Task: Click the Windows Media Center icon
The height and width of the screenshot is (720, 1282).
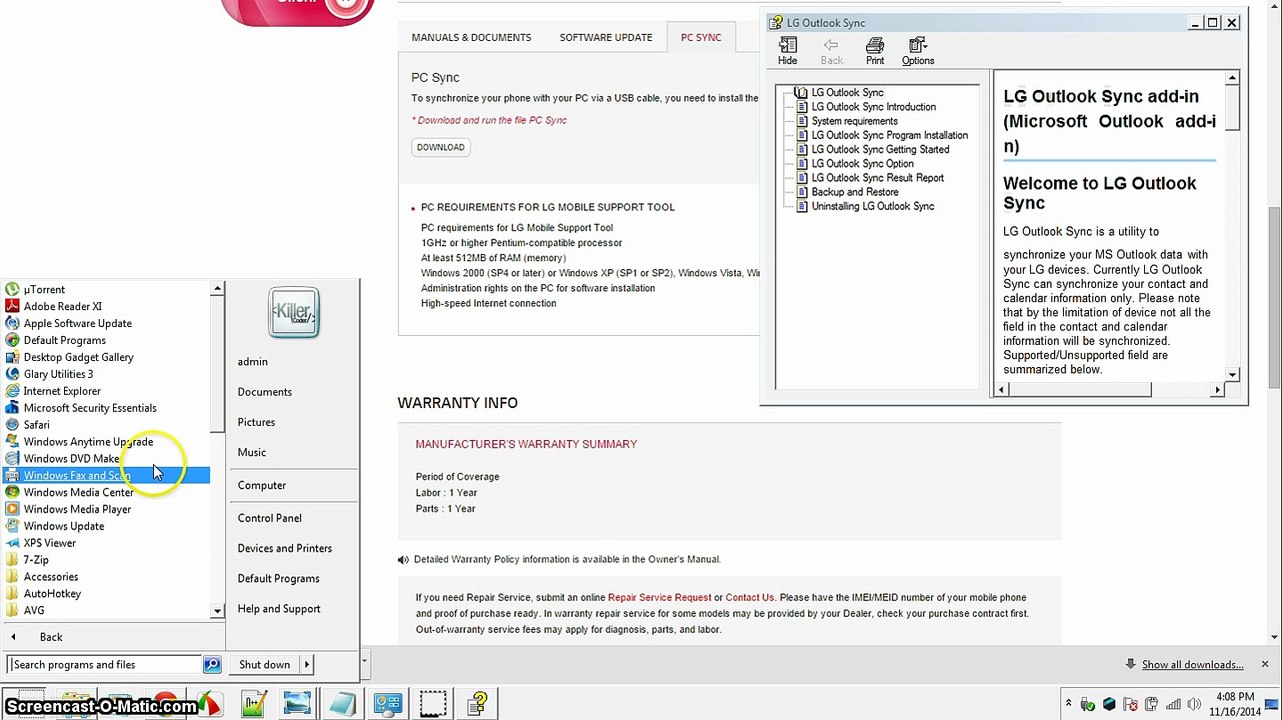Action: pos(12,492)
